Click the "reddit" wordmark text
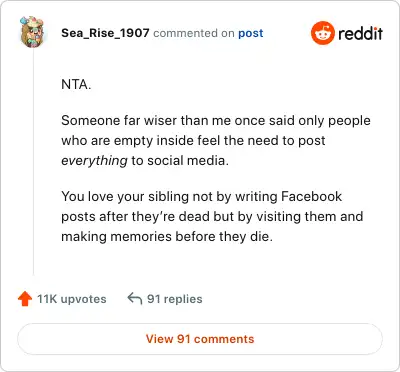This screenshot has width=400, height=372. [360, 33]
